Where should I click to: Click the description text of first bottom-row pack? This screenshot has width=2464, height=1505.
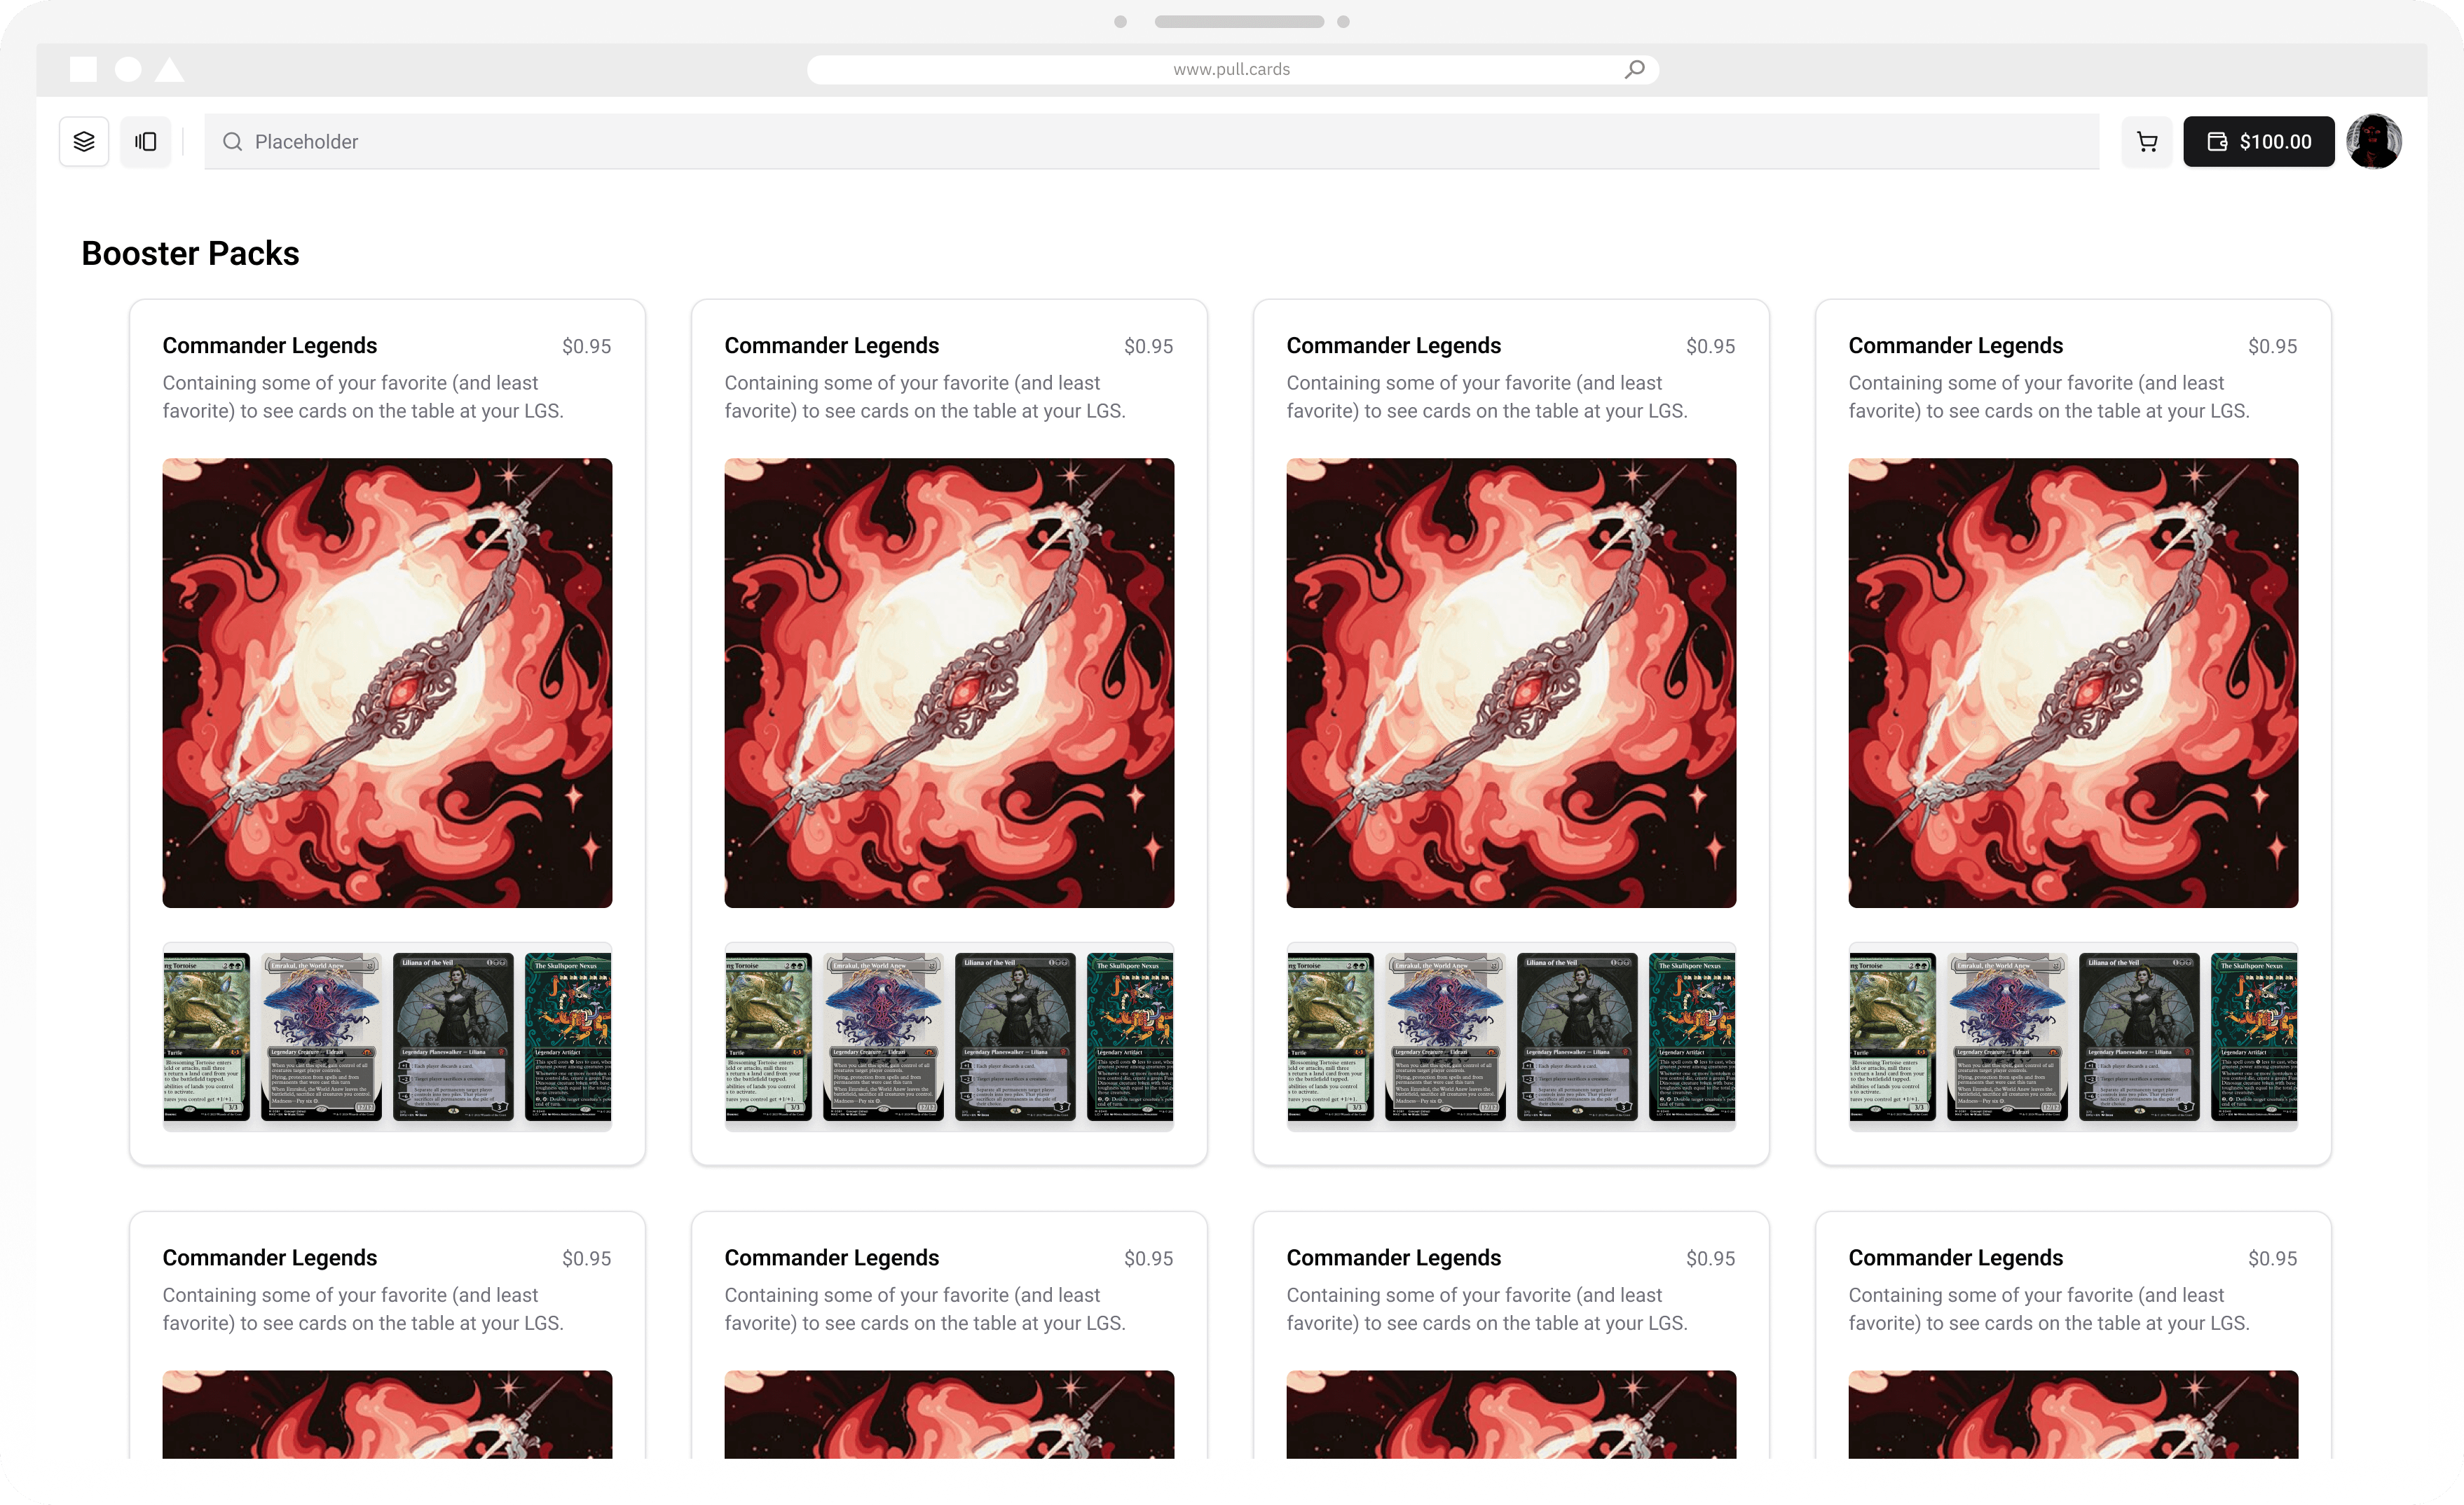click(363, 1309)
